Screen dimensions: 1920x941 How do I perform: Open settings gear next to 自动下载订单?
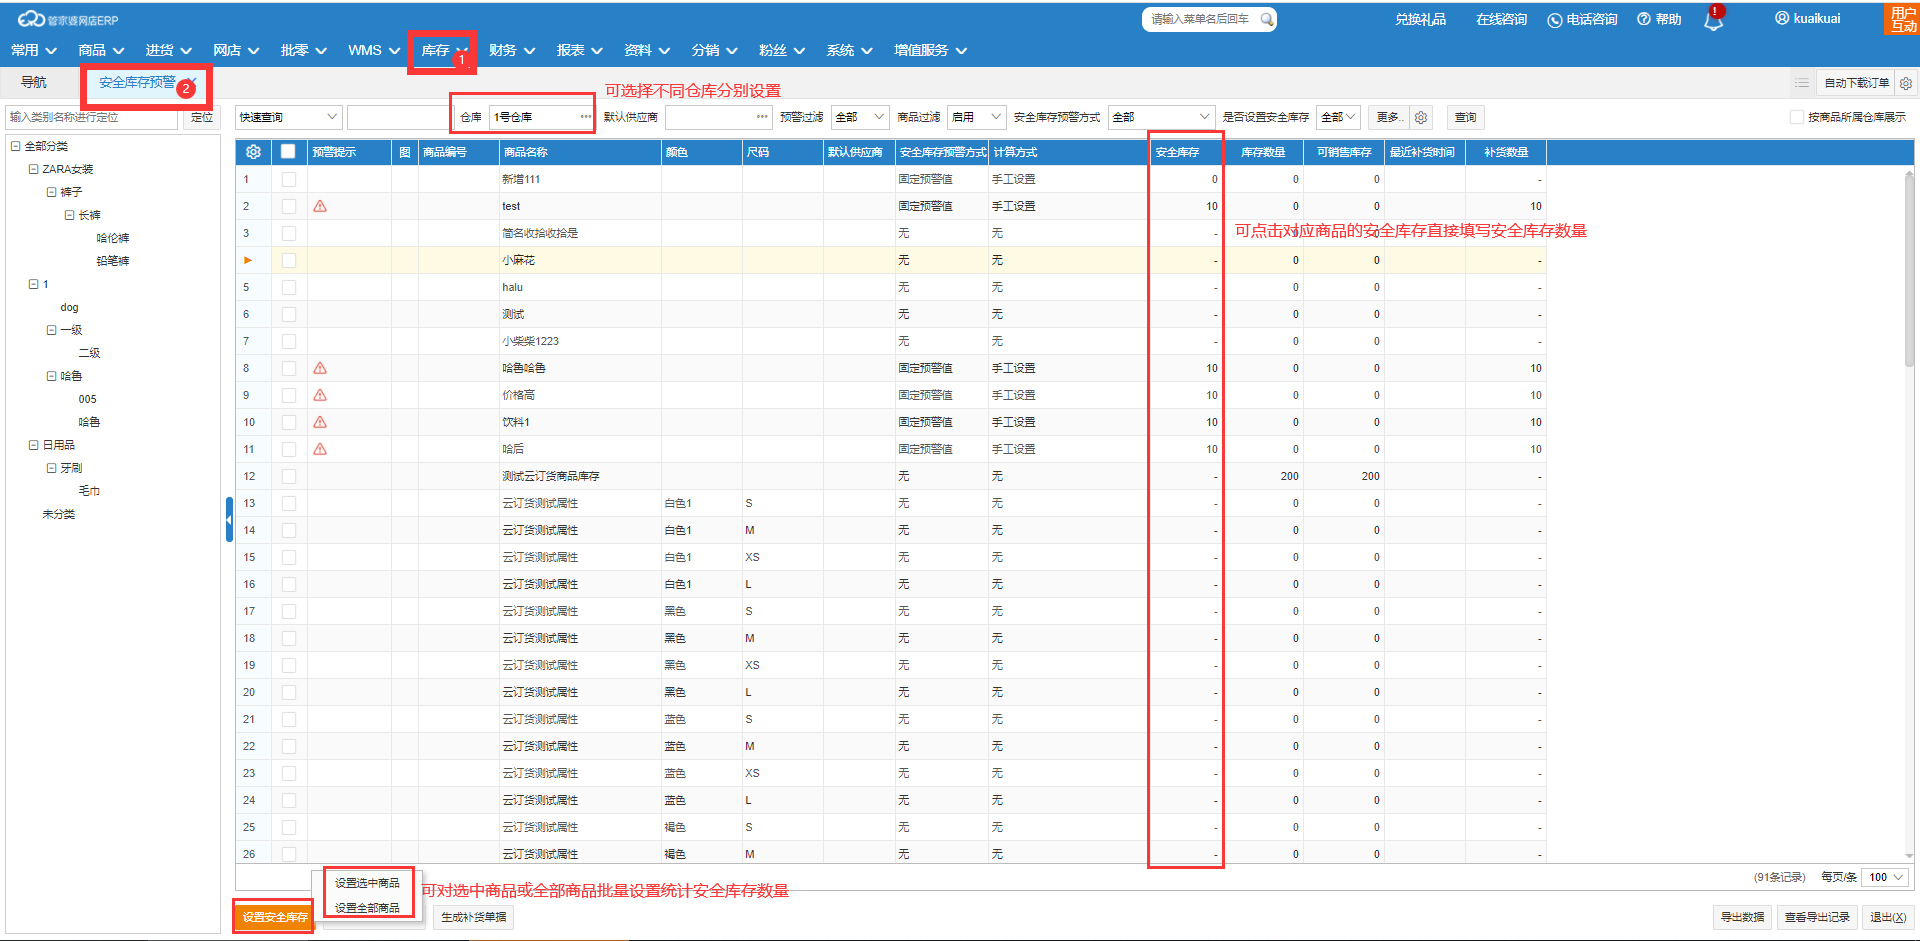click(x=1906, y=83)
